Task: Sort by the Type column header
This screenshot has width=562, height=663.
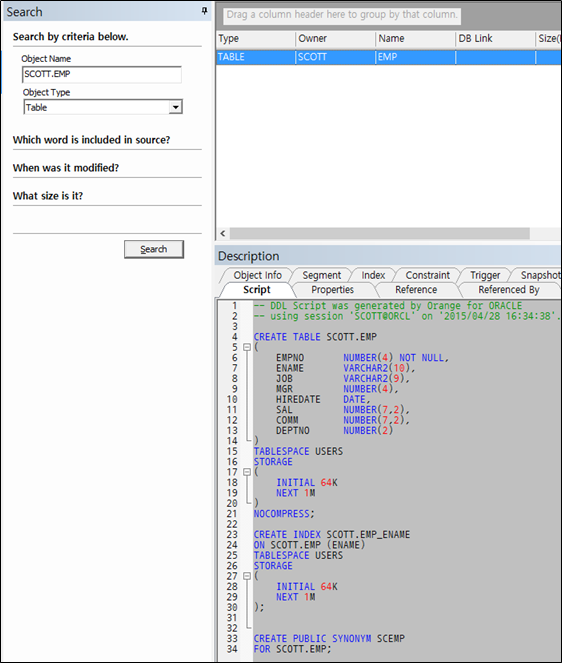Action: tap(255, 38)
